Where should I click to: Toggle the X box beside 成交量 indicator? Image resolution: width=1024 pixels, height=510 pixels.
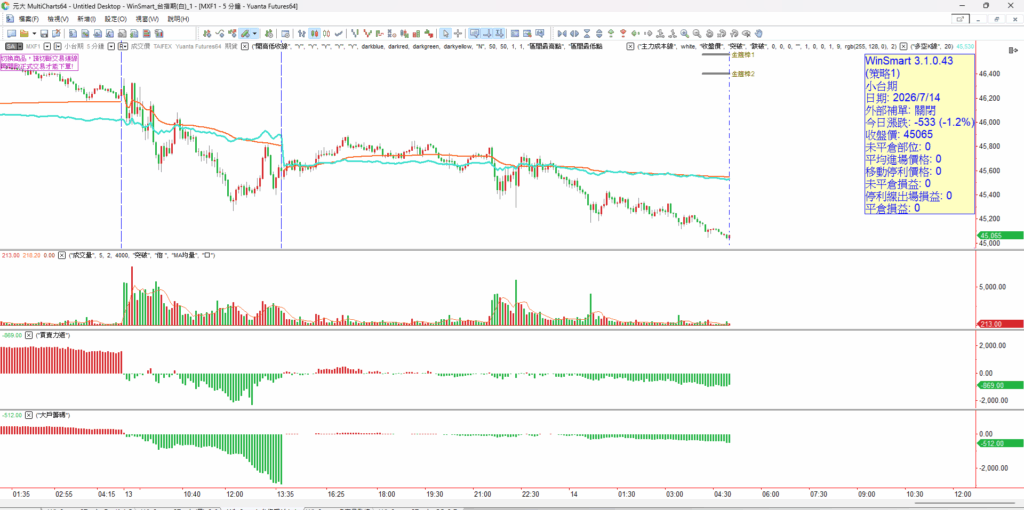pyautogui.click(x=62, y=255)
